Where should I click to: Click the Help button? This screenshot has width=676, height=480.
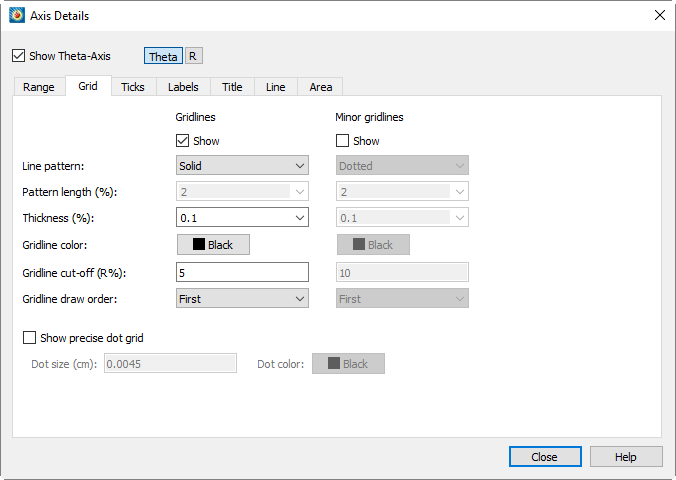[626, 457]
